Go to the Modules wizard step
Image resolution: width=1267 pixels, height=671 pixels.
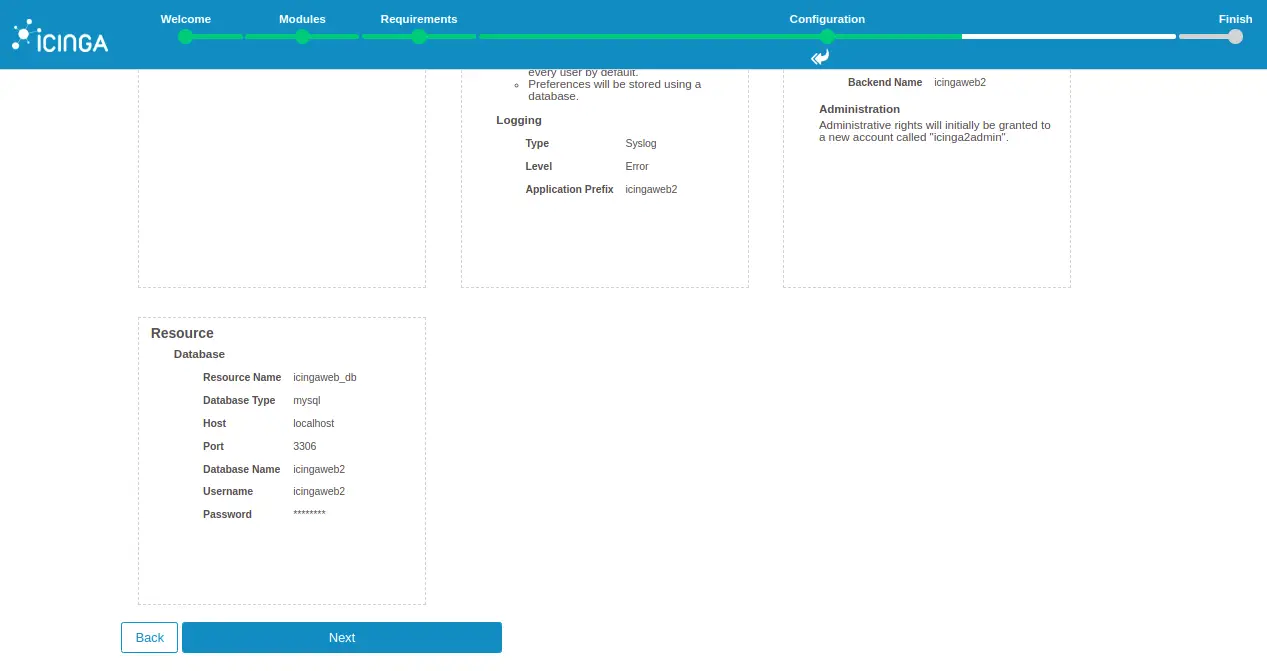(302, 19)
